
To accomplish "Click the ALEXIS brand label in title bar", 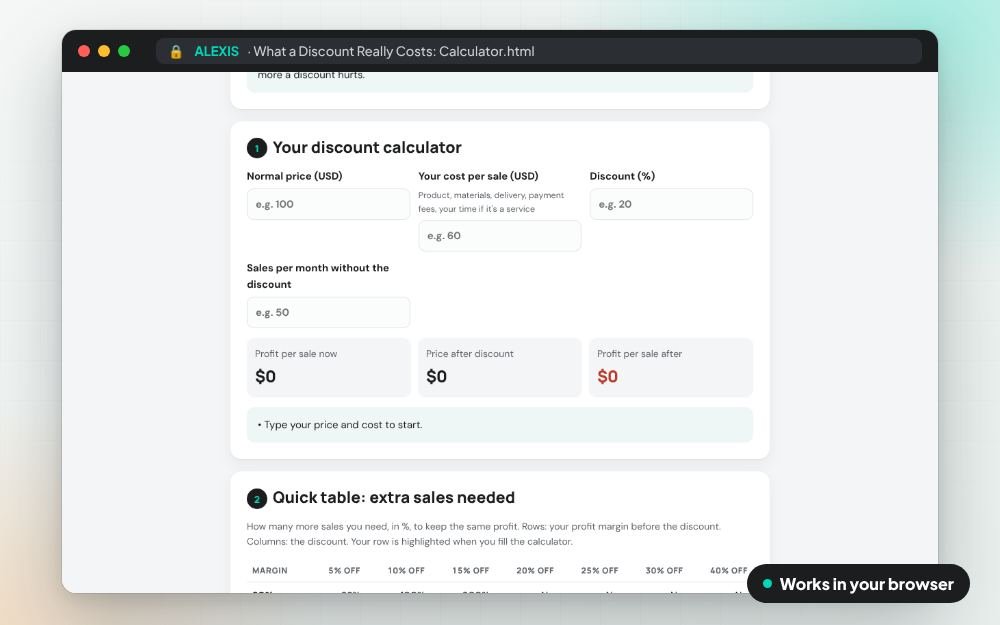I will click(x=216, y=52).
